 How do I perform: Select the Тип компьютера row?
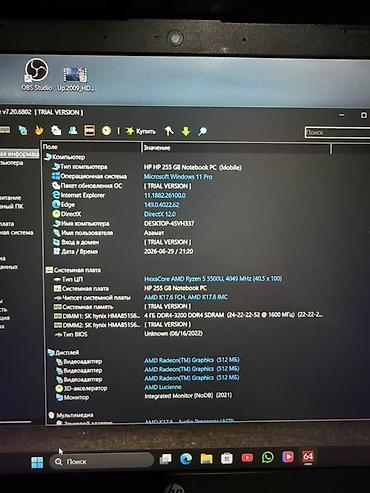pos(80,167)
